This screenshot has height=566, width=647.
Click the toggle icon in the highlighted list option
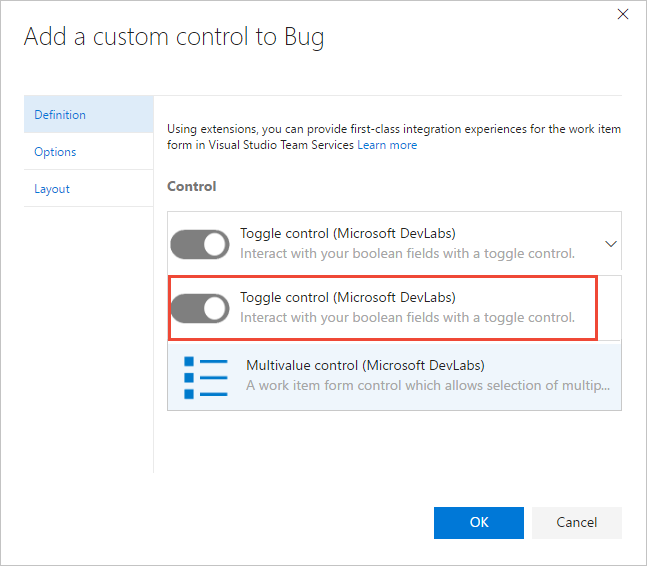tap(200, 308)
